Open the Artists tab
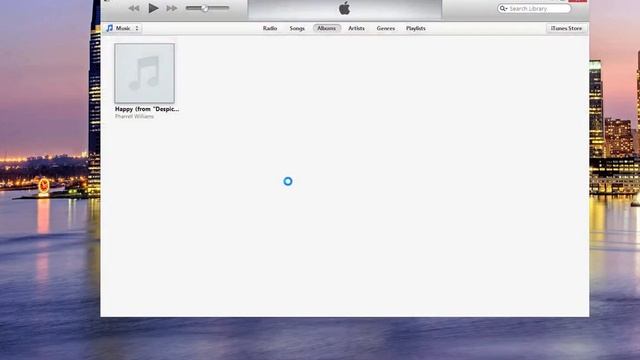The image size is (640, 360). 356,28
